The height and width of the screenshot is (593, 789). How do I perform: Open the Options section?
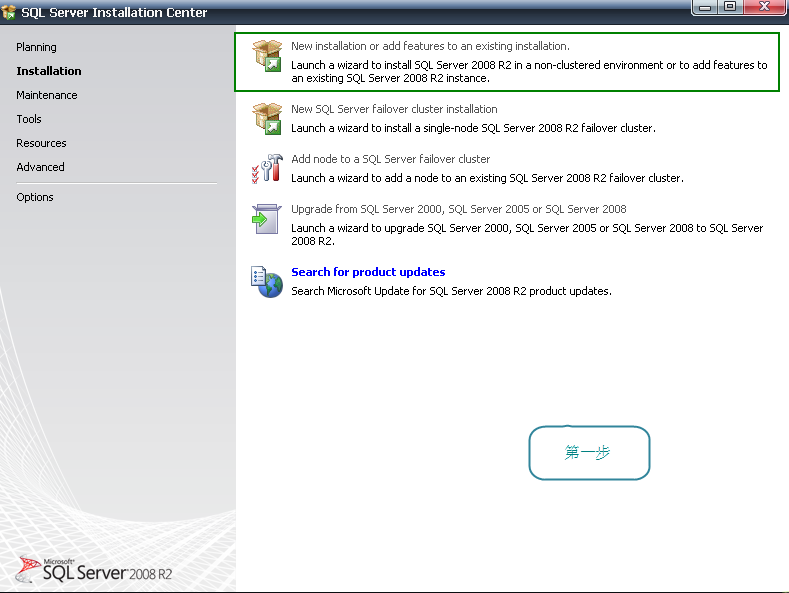[x=35, y=197]
